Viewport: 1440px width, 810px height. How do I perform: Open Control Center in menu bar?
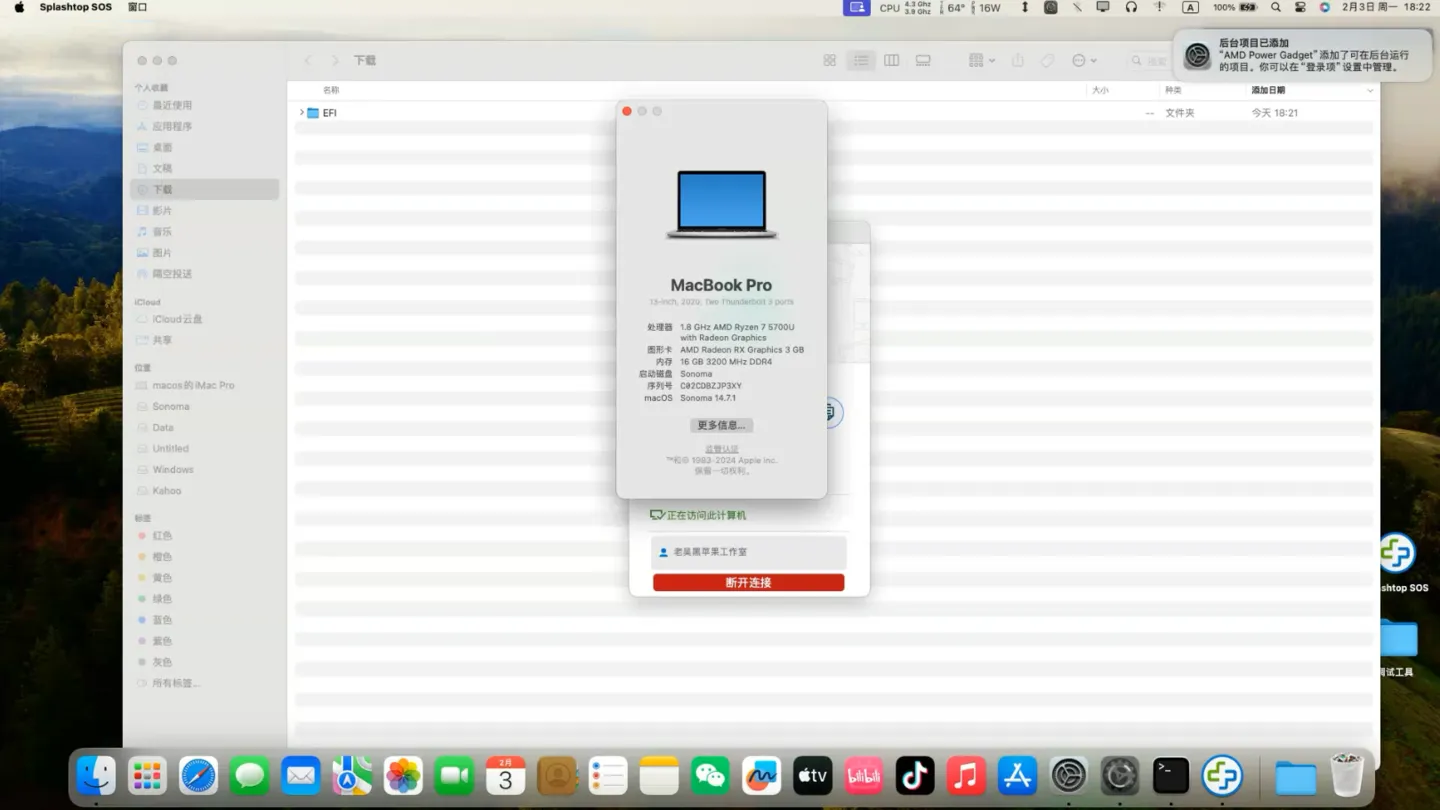coord(1300,7)
